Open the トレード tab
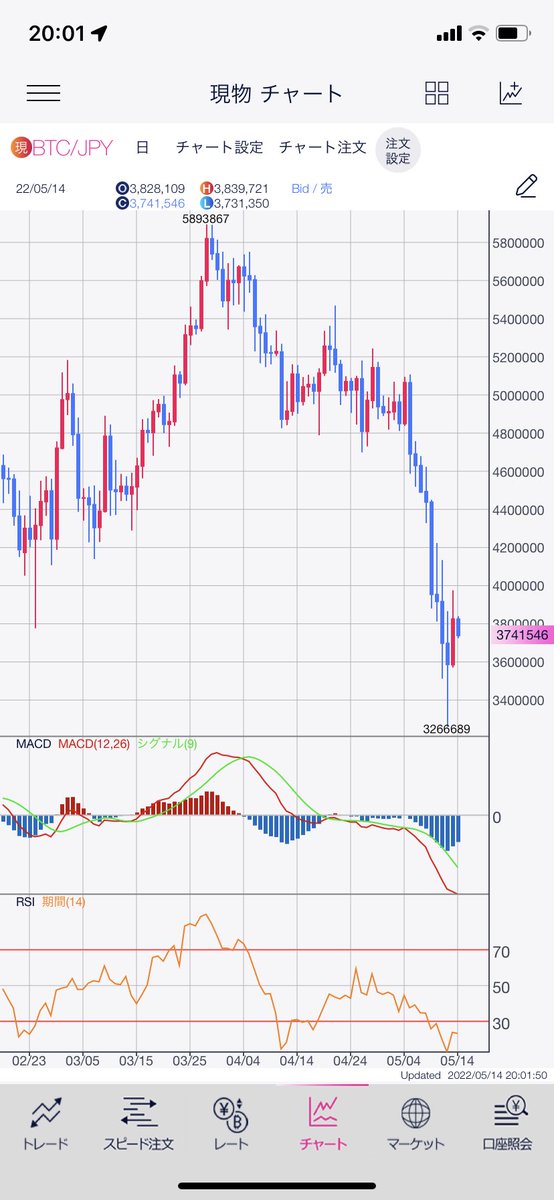The width and height of the screenshot is (554, 1200). (46, 1123)
